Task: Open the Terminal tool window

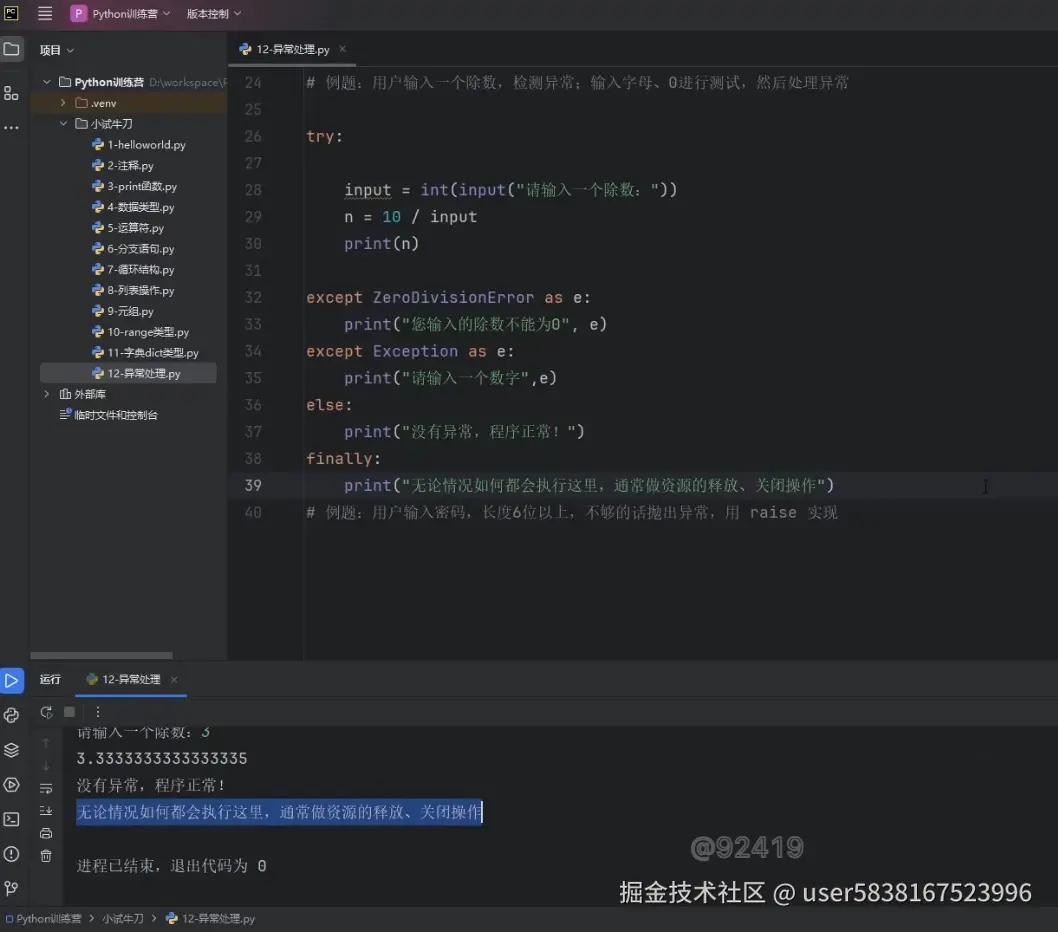Action: (11, 820)
